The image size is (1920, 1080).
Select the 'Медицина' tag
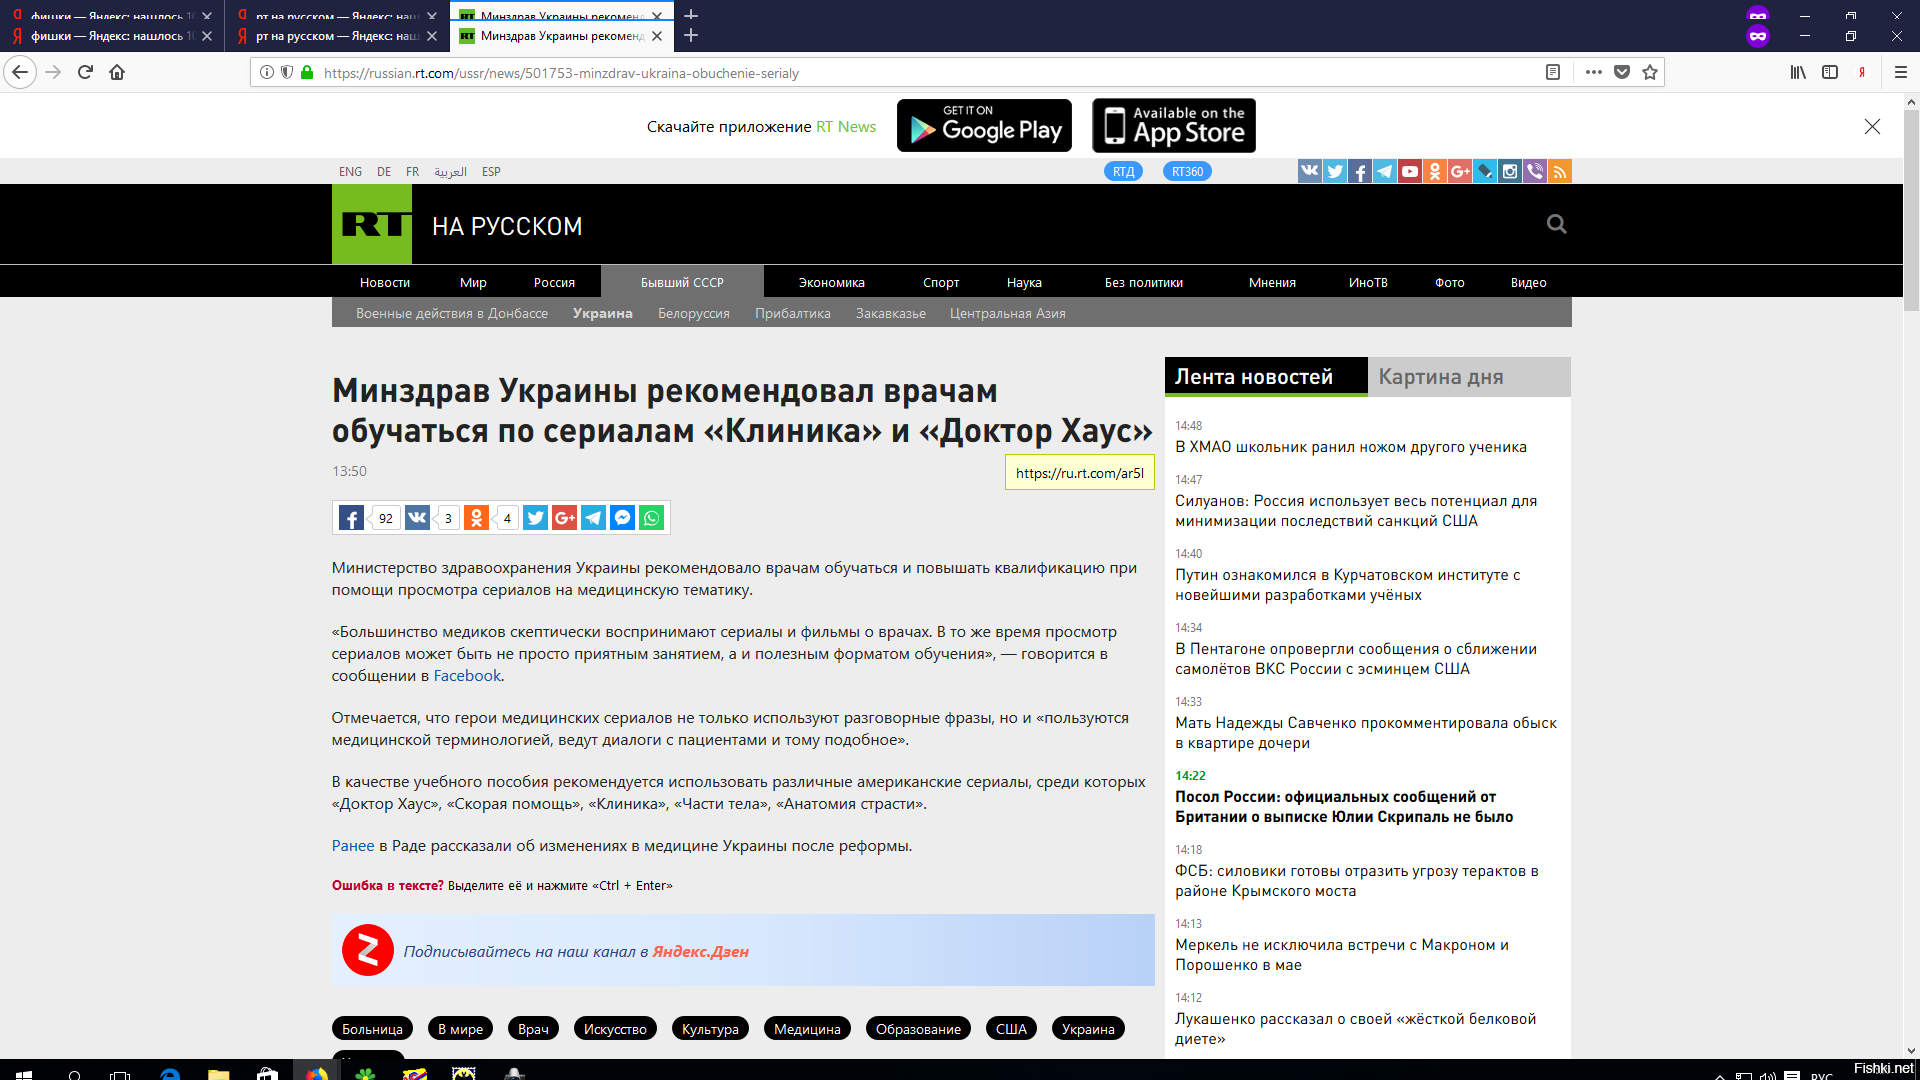(807, 1028)
